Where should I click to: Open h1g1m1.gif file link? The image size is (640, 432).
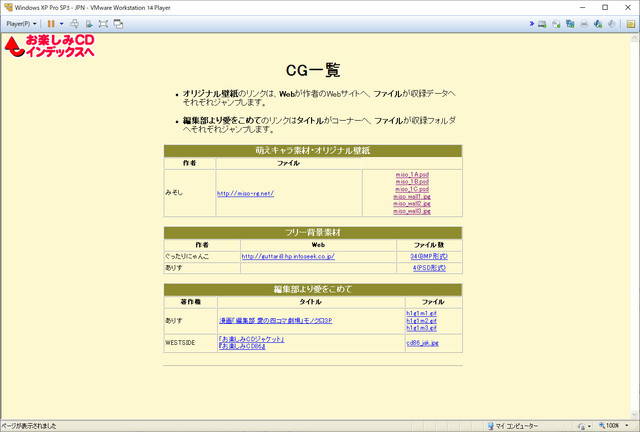(x=421, y=313)
